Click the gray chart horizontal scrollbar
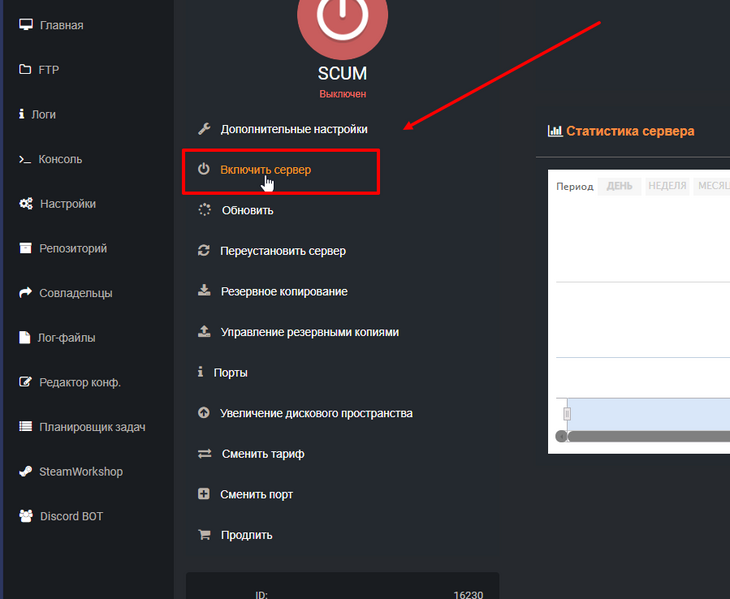This screenshot has height=599, width=730. coord(645,437)
